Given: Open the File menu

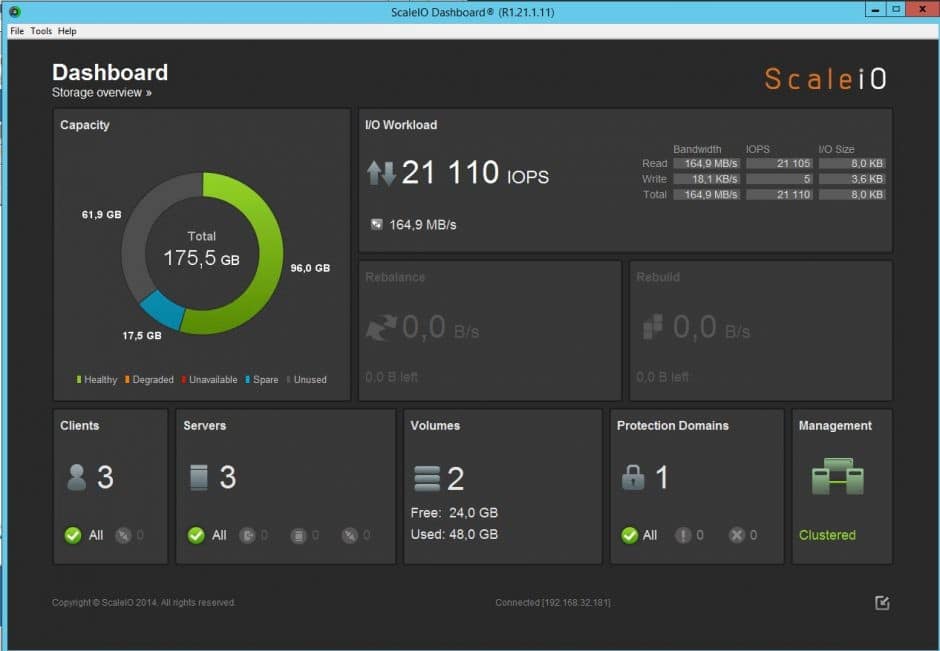Looking at the screenshot, I should point(16,31).
